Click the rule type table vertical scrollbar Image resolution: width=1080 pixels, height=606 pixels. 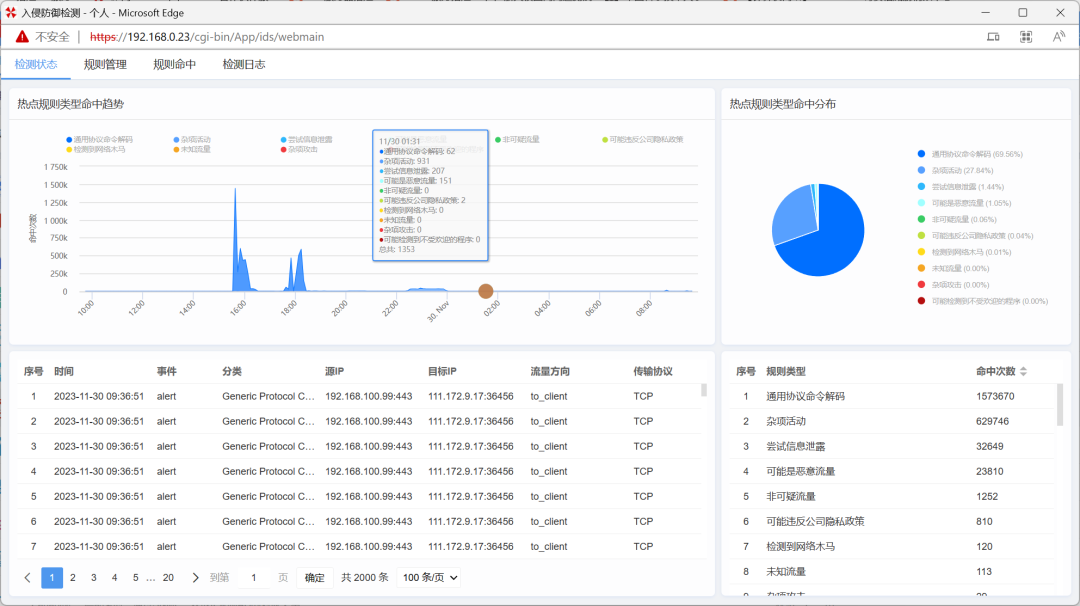(x=1060, y=405)
